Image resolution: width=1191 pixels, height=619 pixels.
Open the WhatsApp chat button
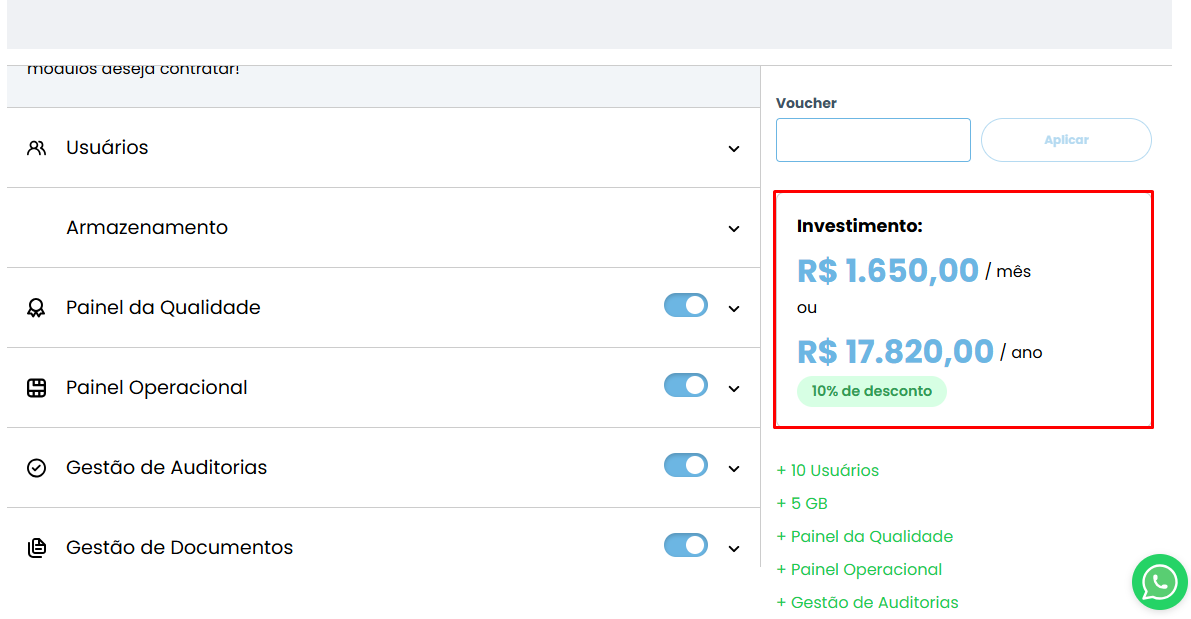tap(1159, 582)
